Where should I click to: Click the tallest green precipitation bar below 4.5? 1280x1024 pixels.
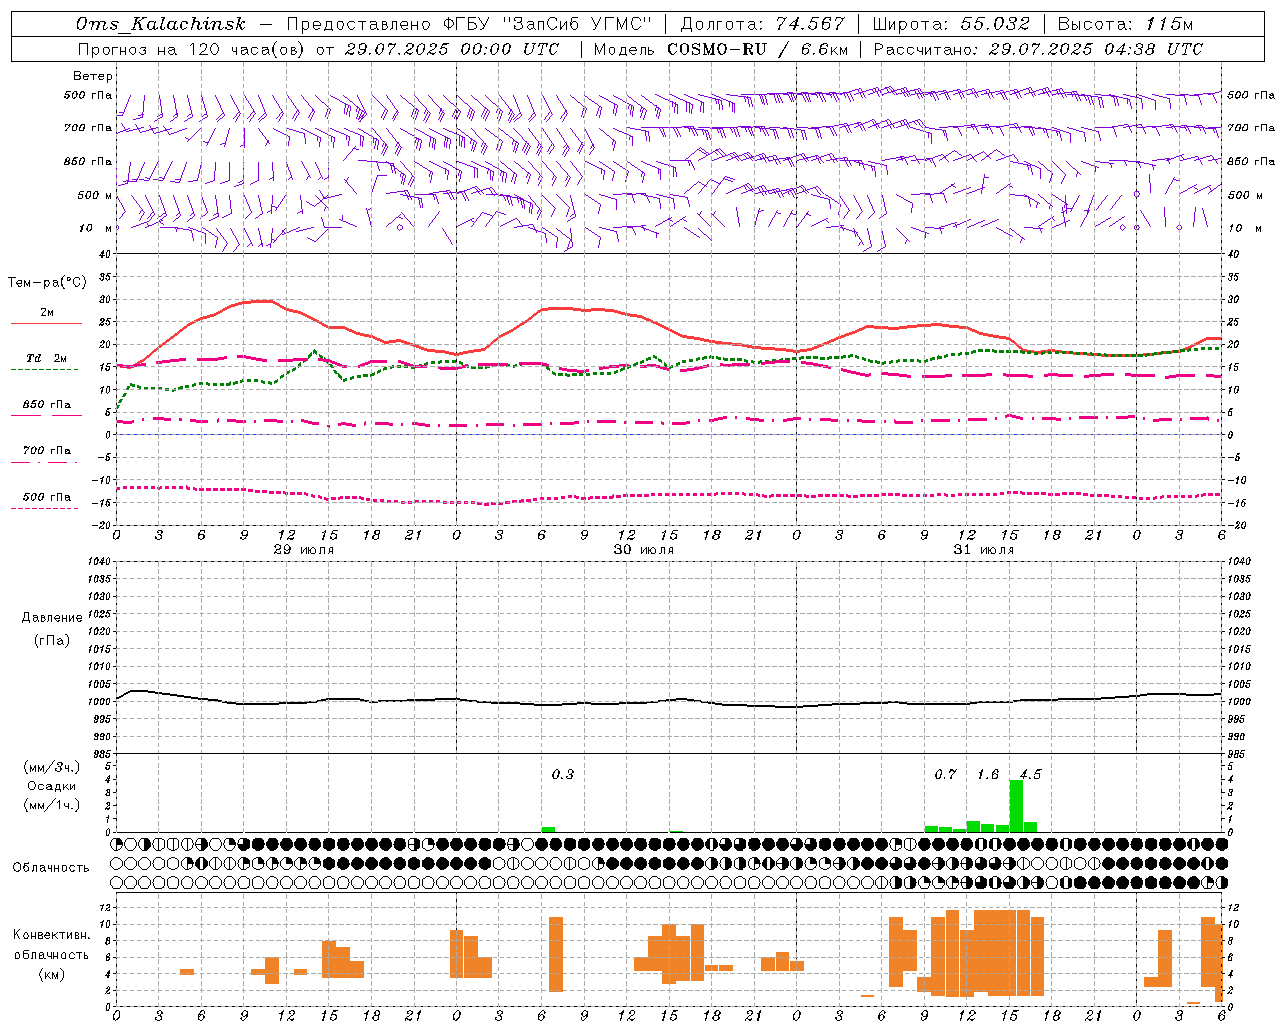1016,806
